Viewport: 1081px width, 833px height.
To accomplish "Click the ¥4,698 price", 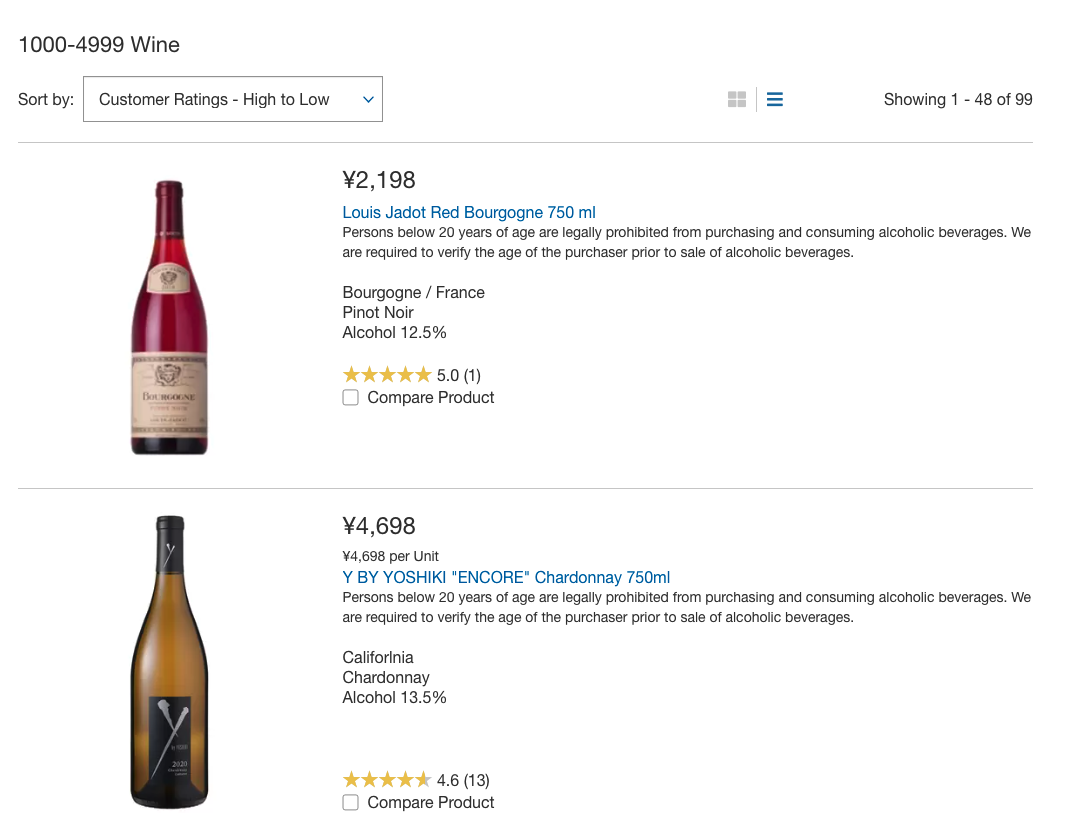I will 378,526.
